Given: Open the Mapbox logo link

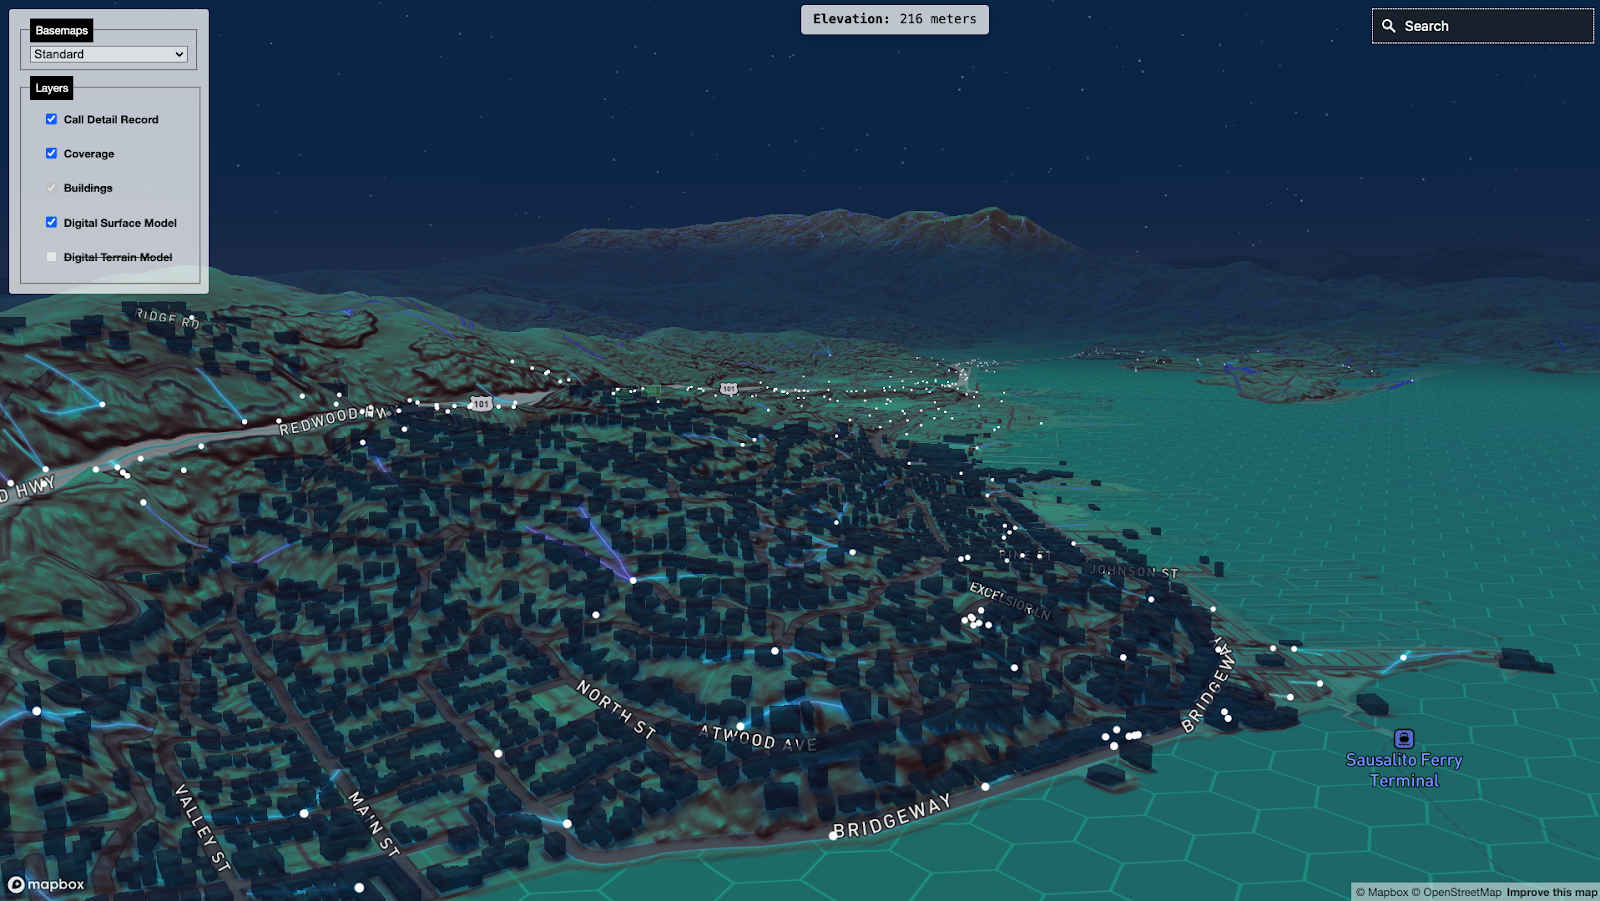Looking at the screenshot, I should pyautogui.click(x=48, y=885).
